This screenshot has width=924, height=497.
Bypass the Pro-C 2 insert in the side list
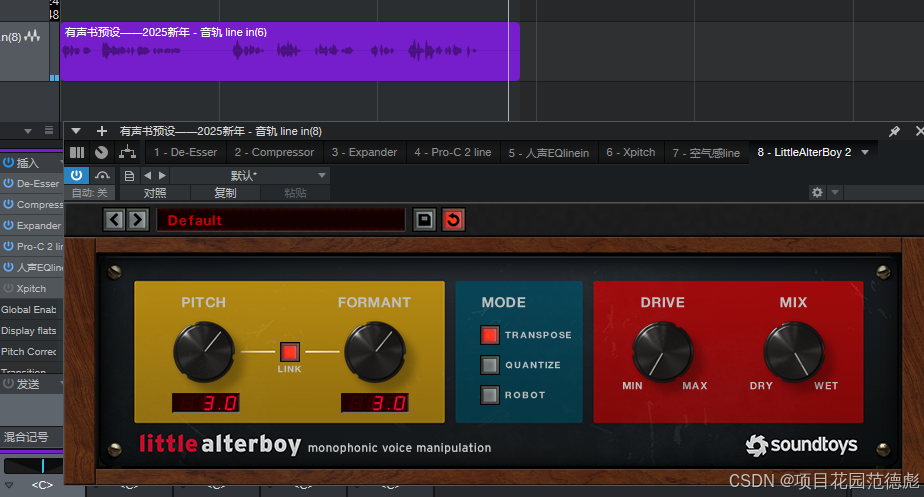tap(8, 246)
